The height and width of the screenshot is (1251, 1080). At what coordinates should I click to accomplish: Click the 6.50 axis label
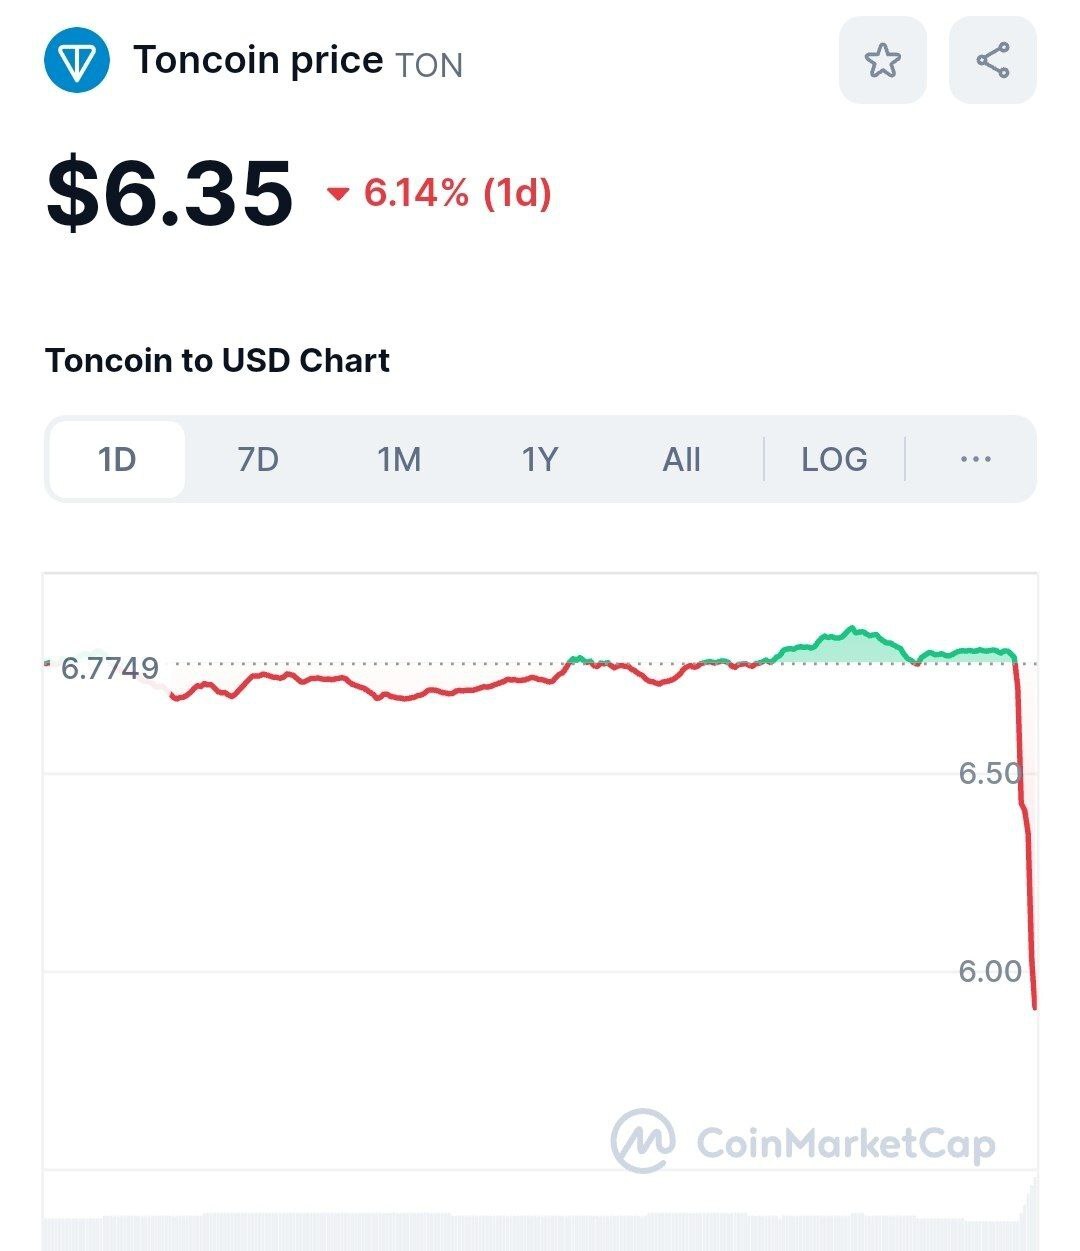pos(989,773)
